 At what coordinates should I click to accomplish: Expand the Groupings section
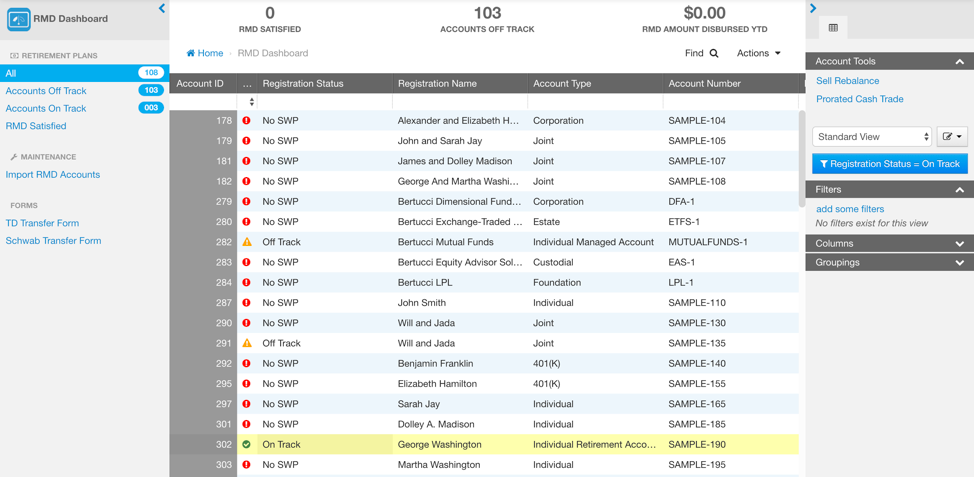point(960,262)
